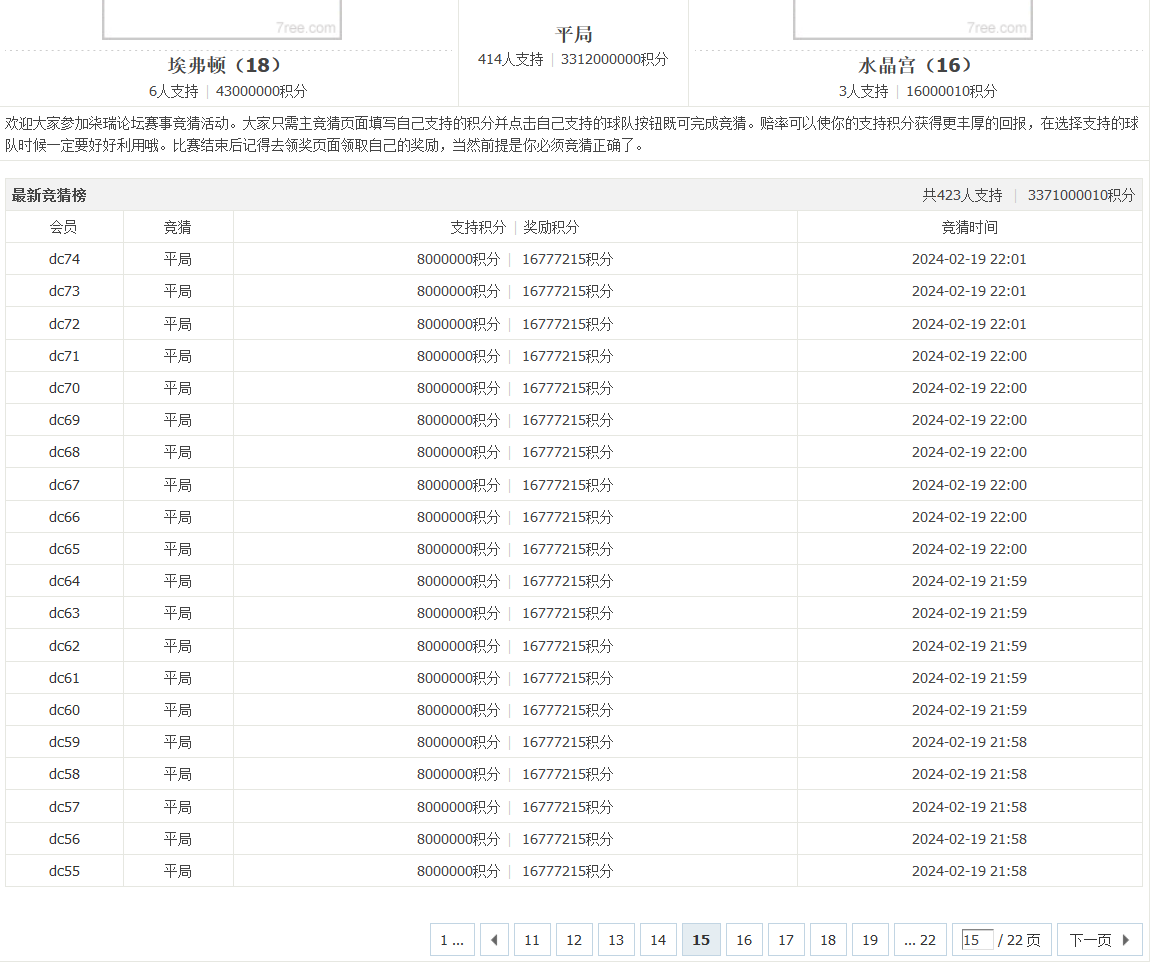The image size is (1151, 966).
Task: Select page 12 in the pagination bar
Action: tap(574, 939)
